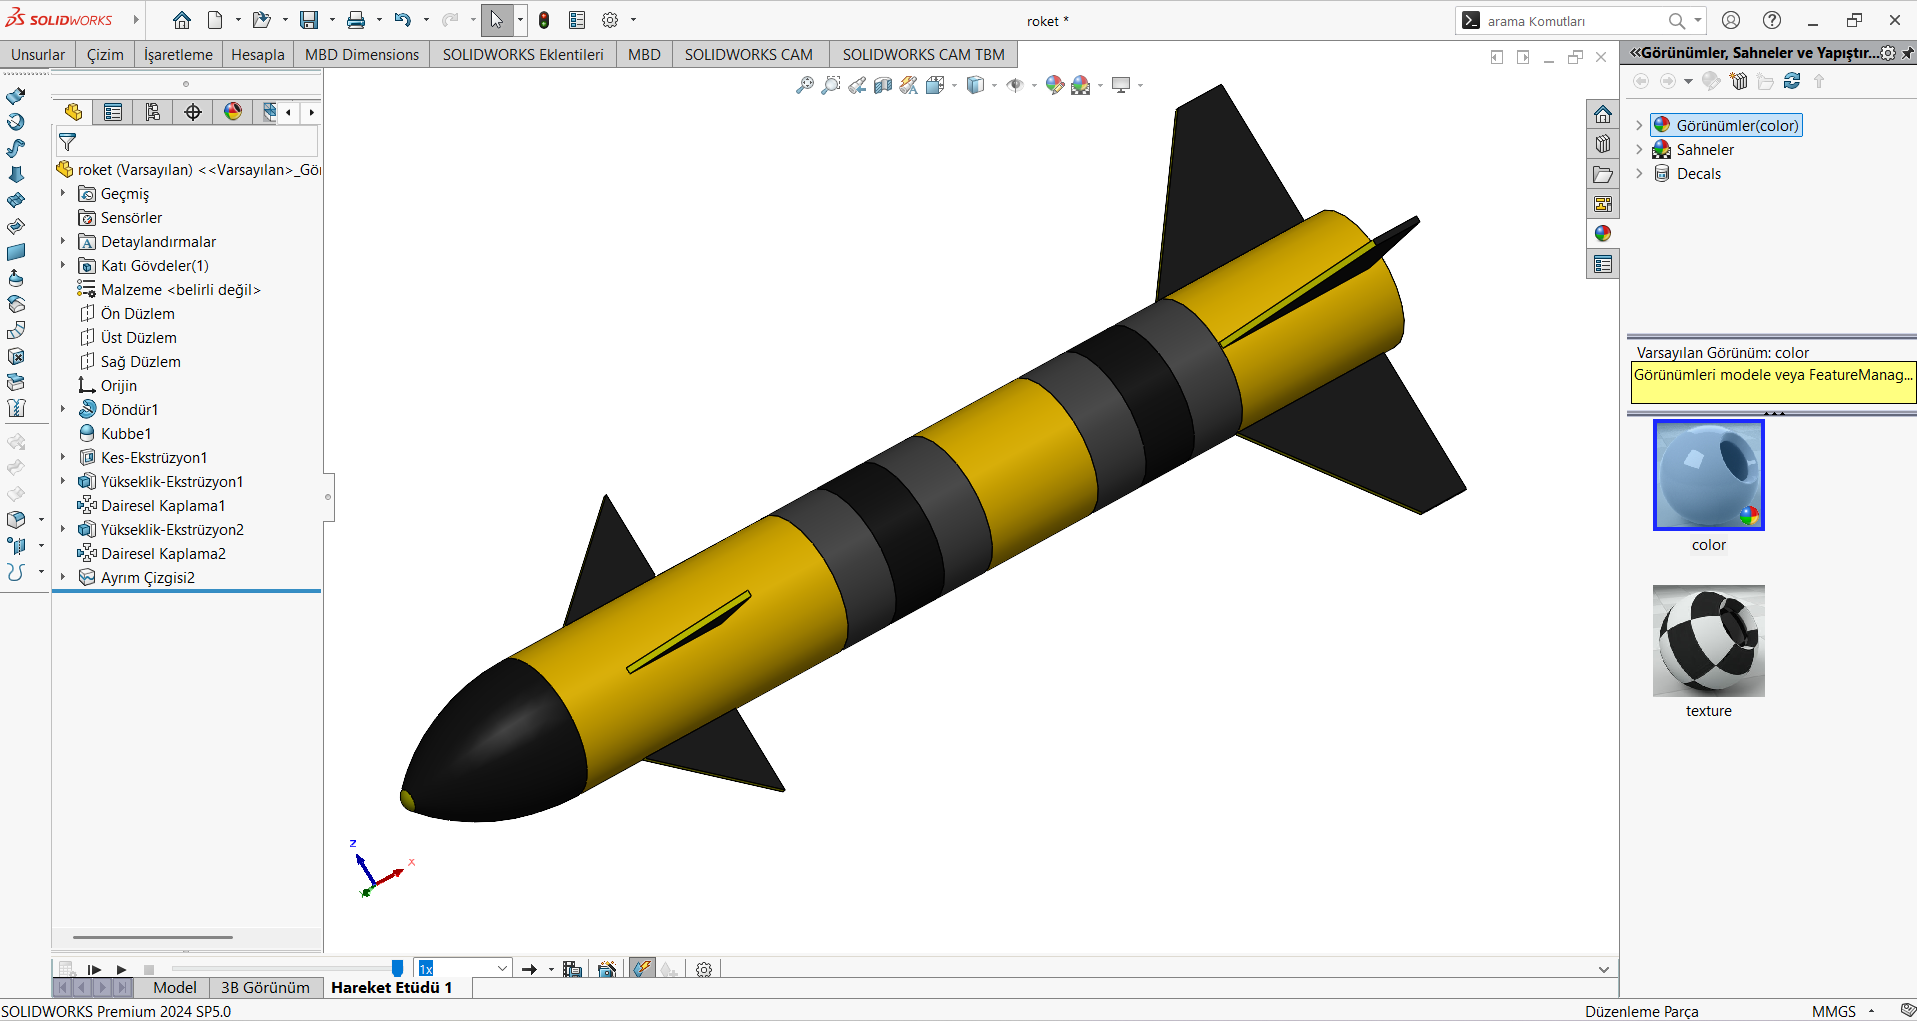The image size is (1917, 1021).
Task: Open the DisplayManager color ball tab
Action: tap(233, 112)
